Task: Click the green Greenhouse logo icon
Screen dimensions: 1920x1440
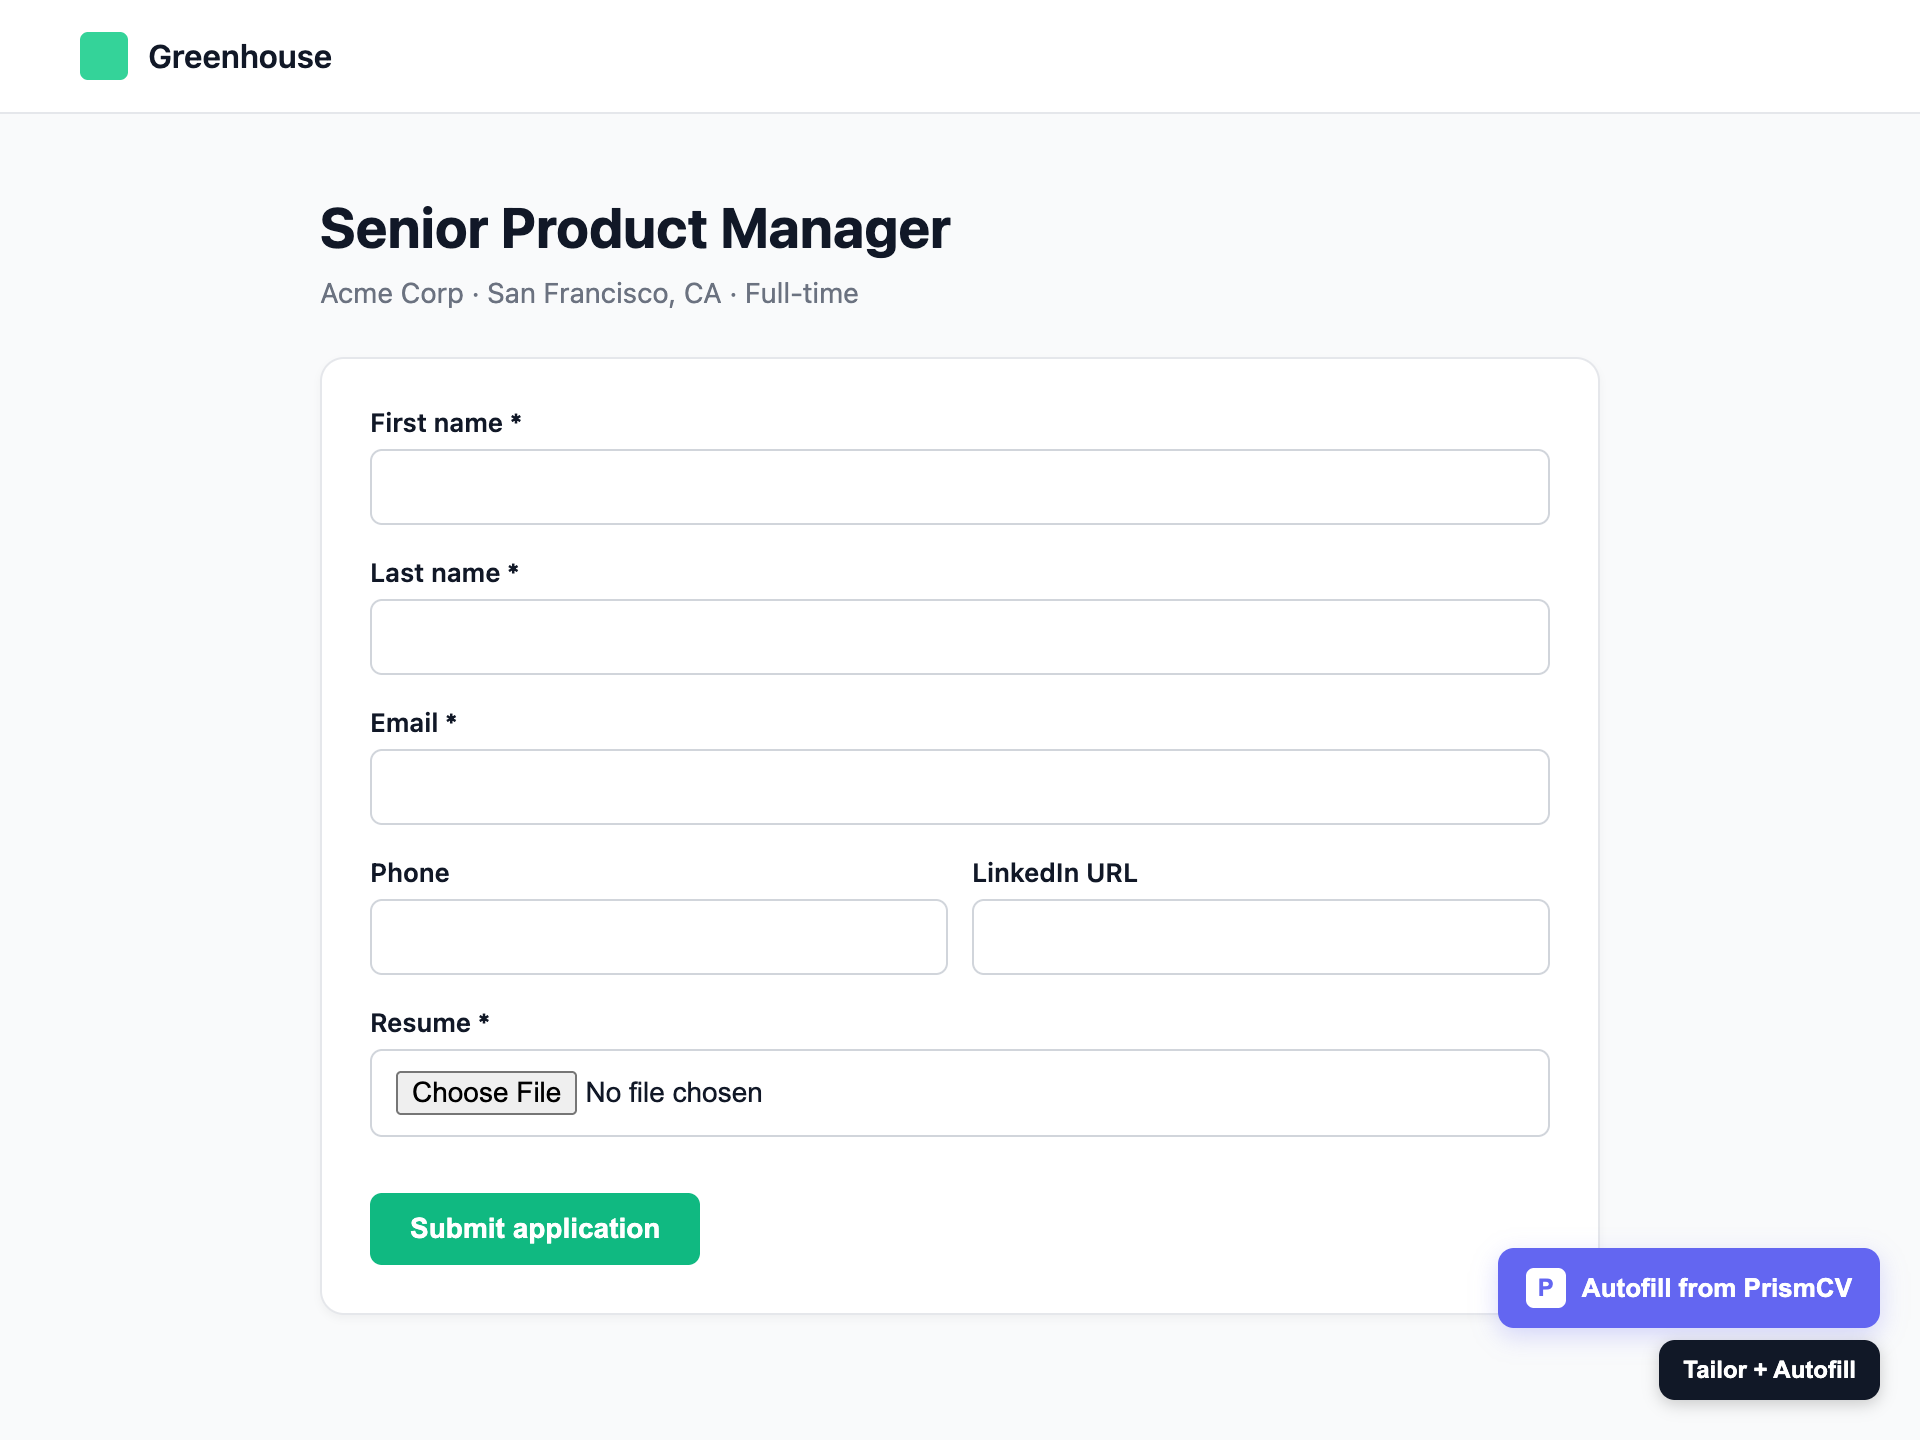Action: click(x=104, y=56)
